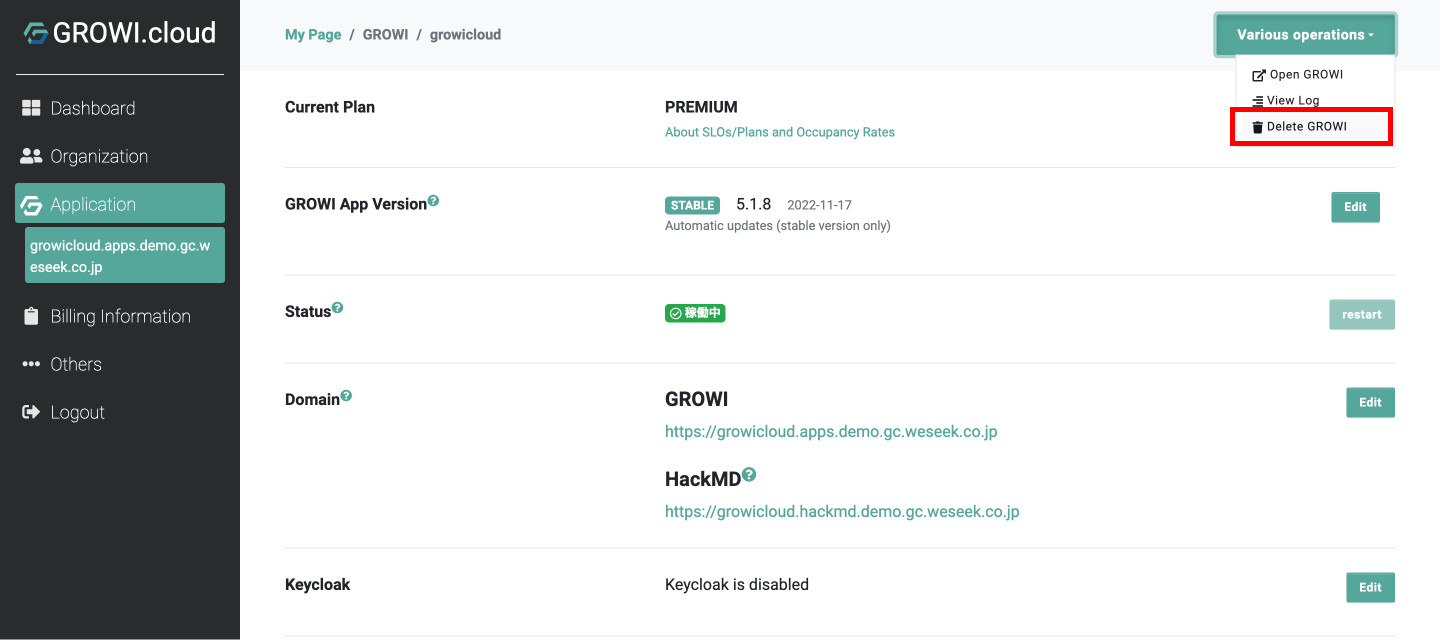Click the 2022-11-17 release date
Viewport: 1440px width, 640px height.
tap(819, 205)
